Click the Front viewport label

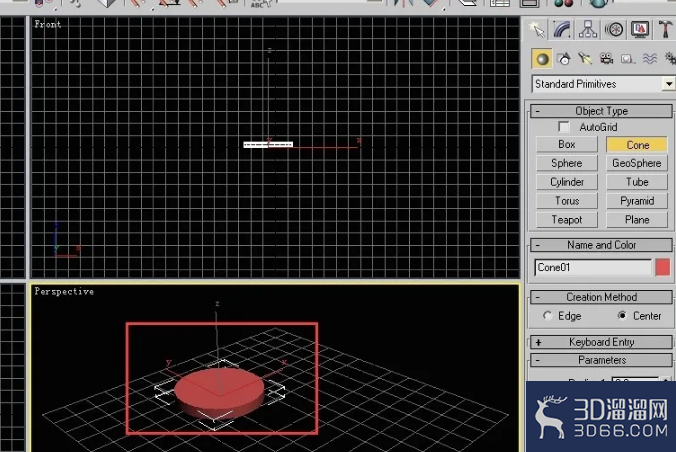point(47,24)
